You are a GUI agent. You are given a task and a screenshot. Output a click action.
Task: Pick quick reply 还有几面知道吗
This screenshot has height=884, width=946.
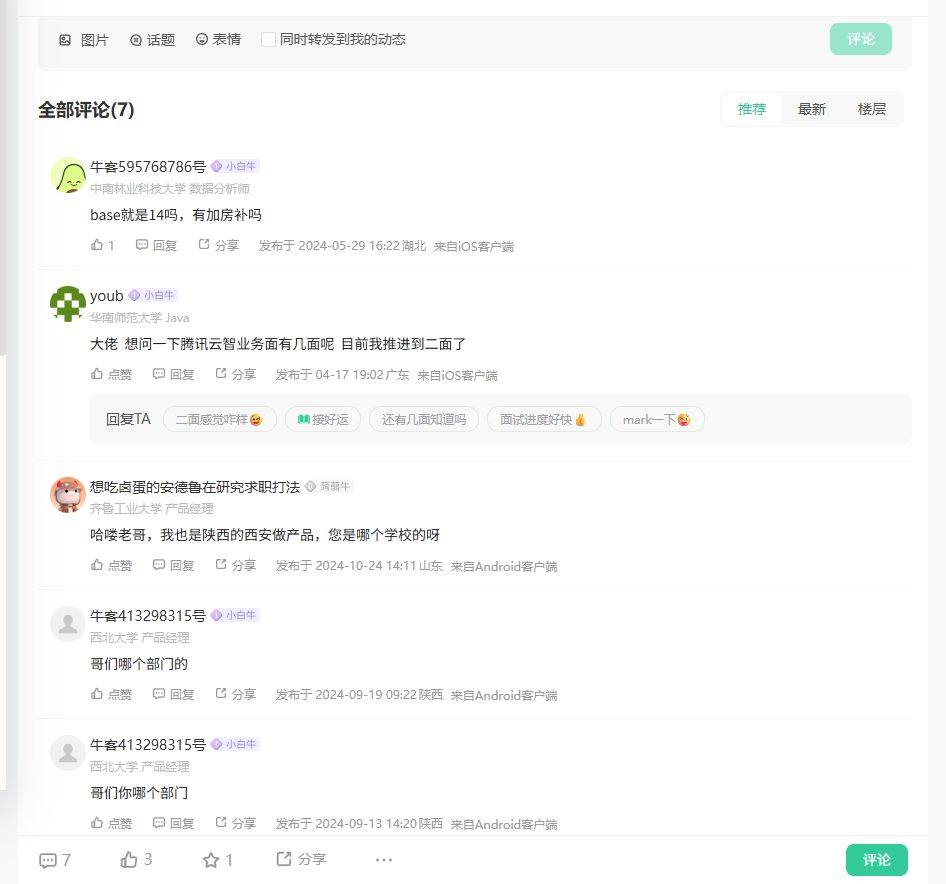pos(424,419)
